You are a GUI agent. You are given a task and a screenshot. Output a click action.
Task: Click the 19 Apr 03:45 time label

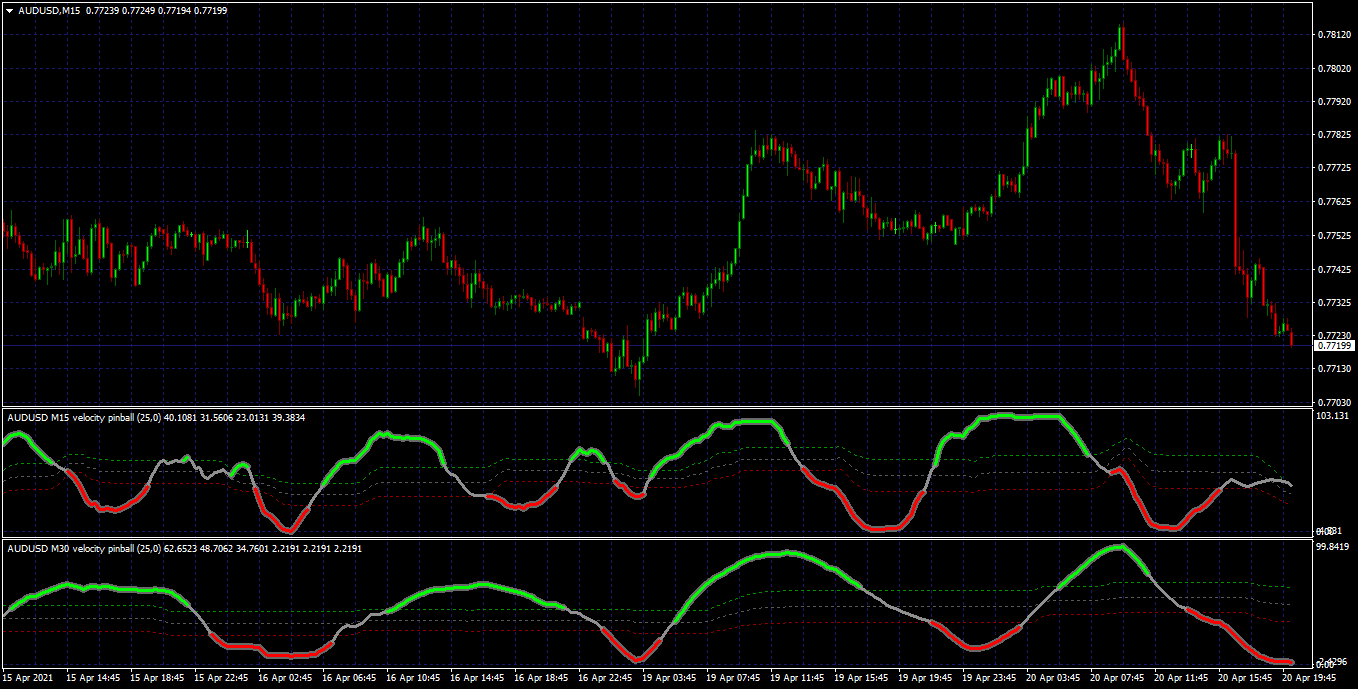pyautogui.click(x=669, y=677)
